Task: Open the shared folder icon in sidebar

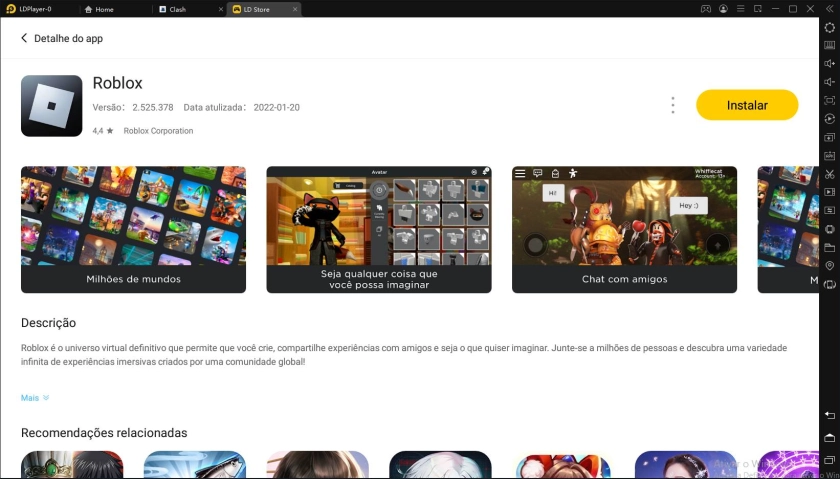Action: [829, 247]
